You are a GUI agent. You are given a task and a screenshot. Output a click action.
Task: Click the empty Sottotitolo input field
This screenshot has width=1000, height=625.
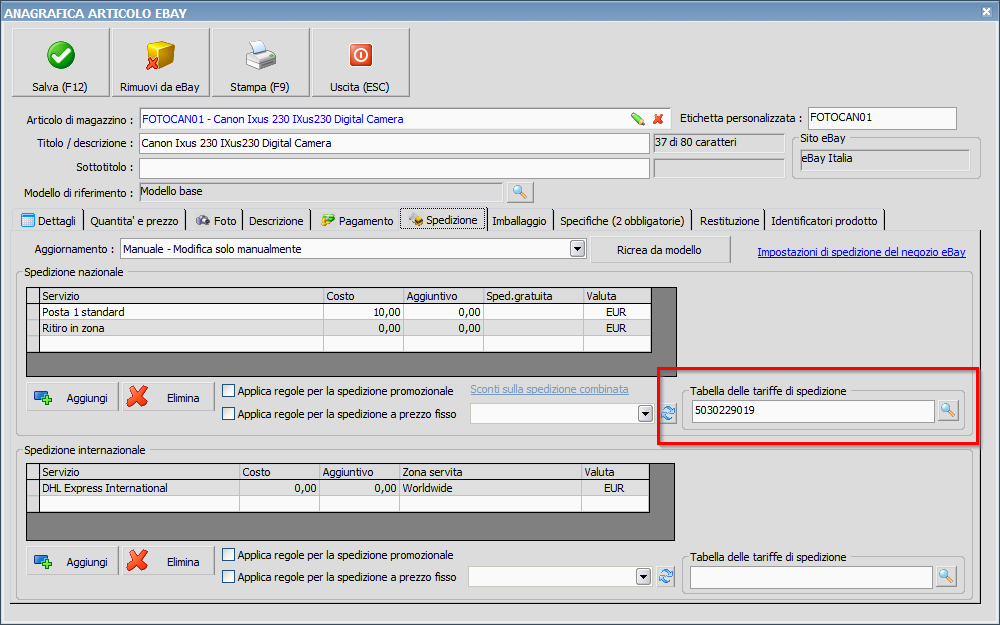[x=394, y=168]
